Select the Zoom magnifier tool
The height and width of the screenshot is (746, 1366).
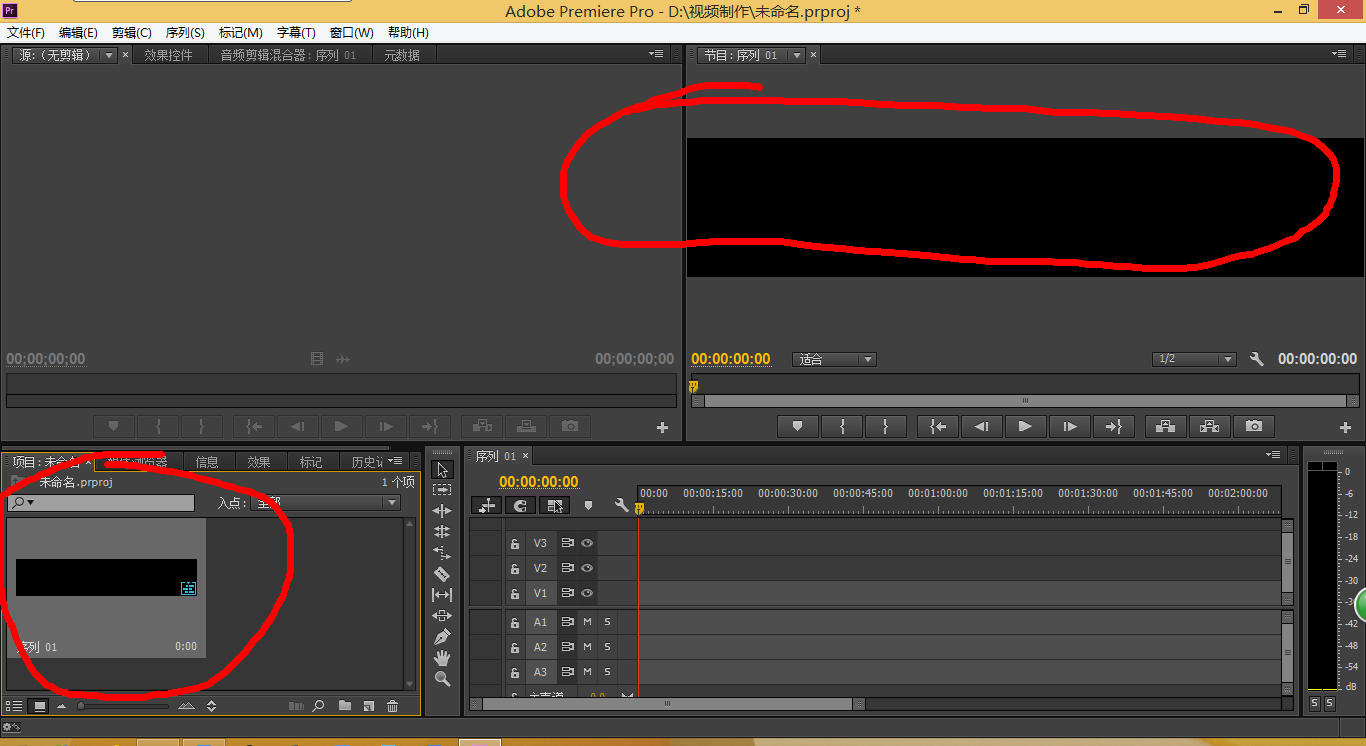(x=442, y=679)
